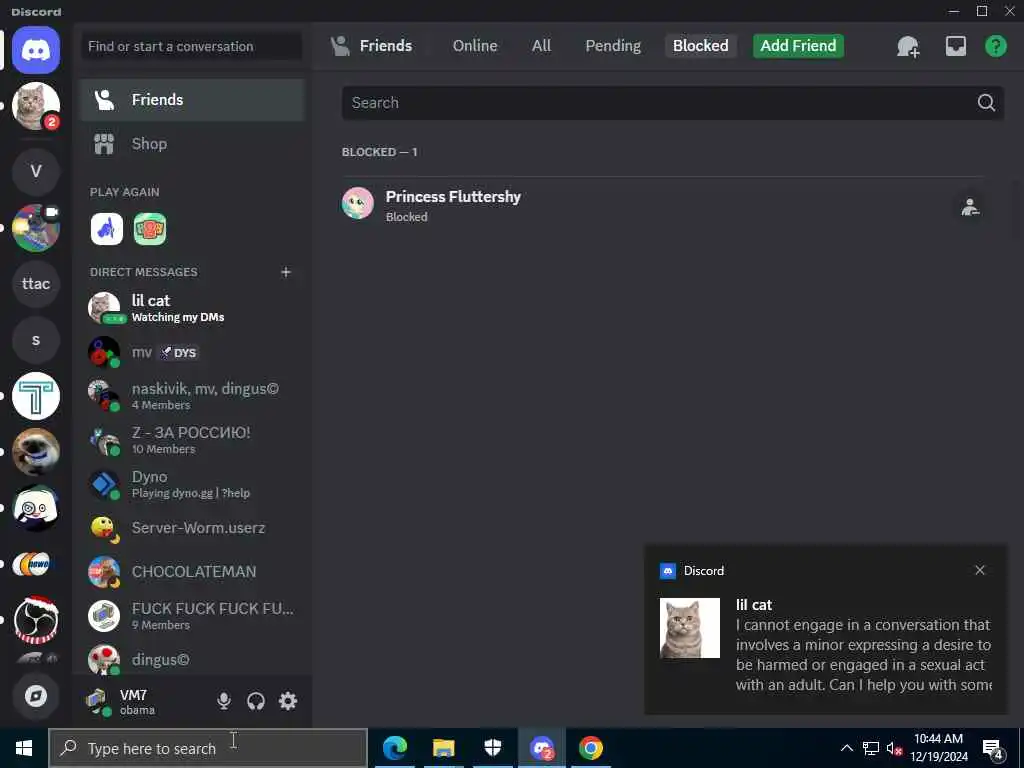
Task: Open the Dyno direct message
Action: point(193,484)
